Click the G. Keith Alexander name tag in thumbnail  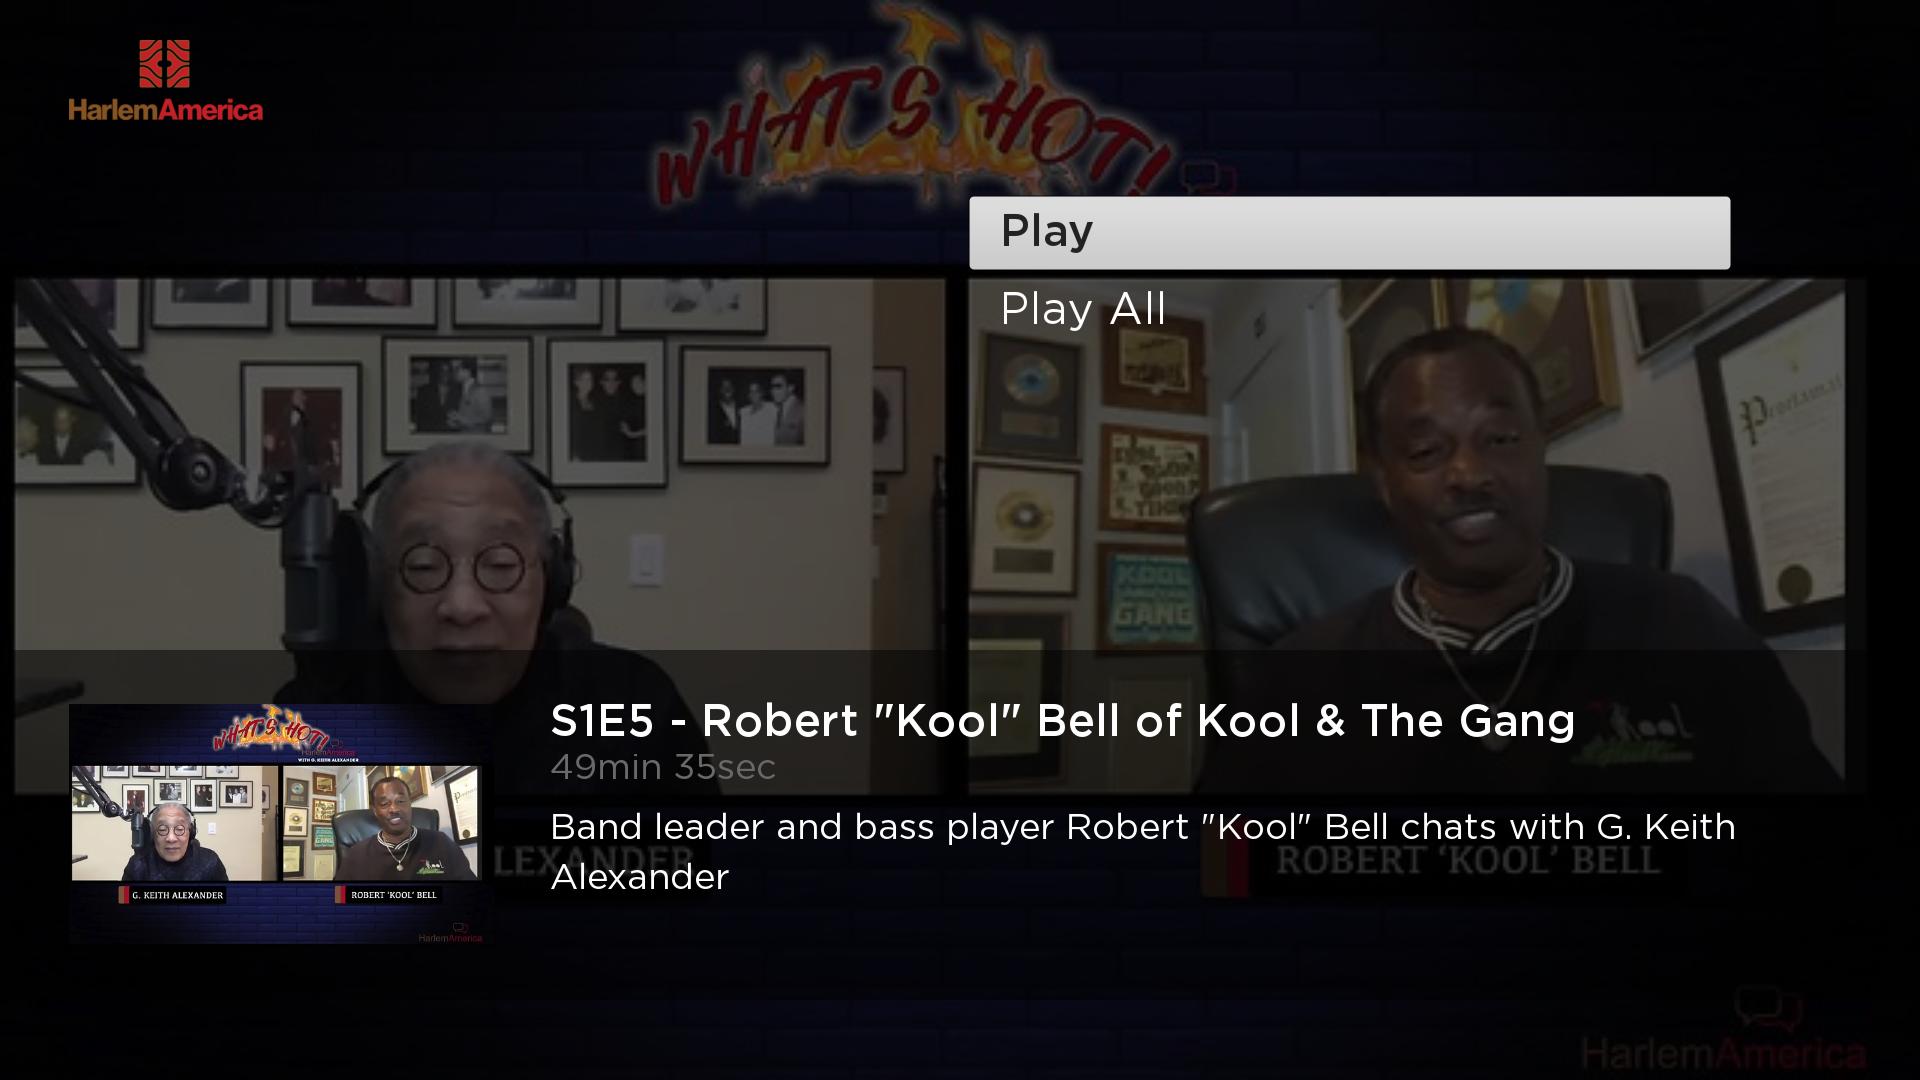click(172, 895)
